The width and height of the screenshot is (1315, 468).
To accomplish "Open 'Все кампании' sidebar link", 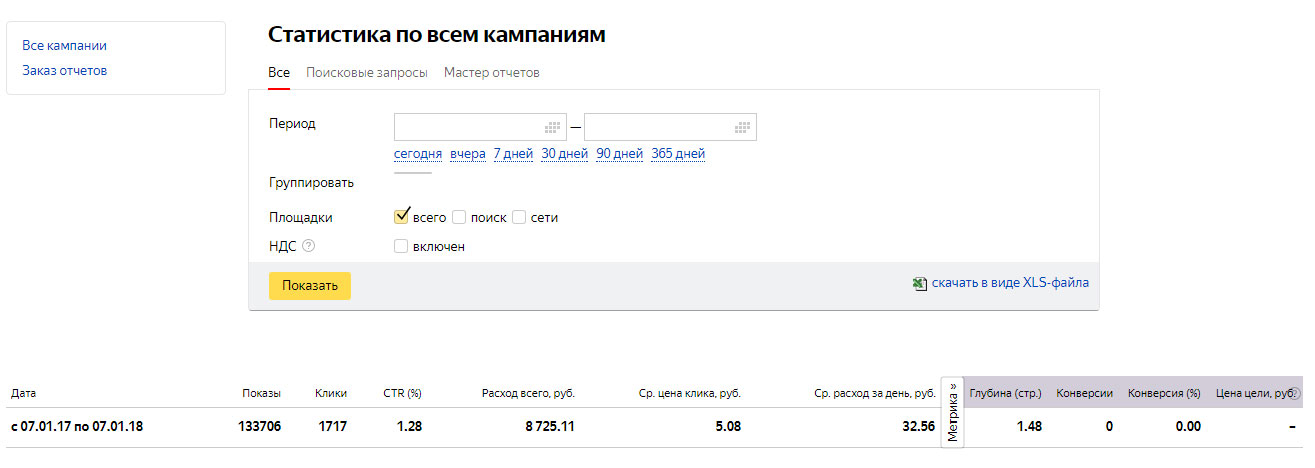I will coord(64,45).
